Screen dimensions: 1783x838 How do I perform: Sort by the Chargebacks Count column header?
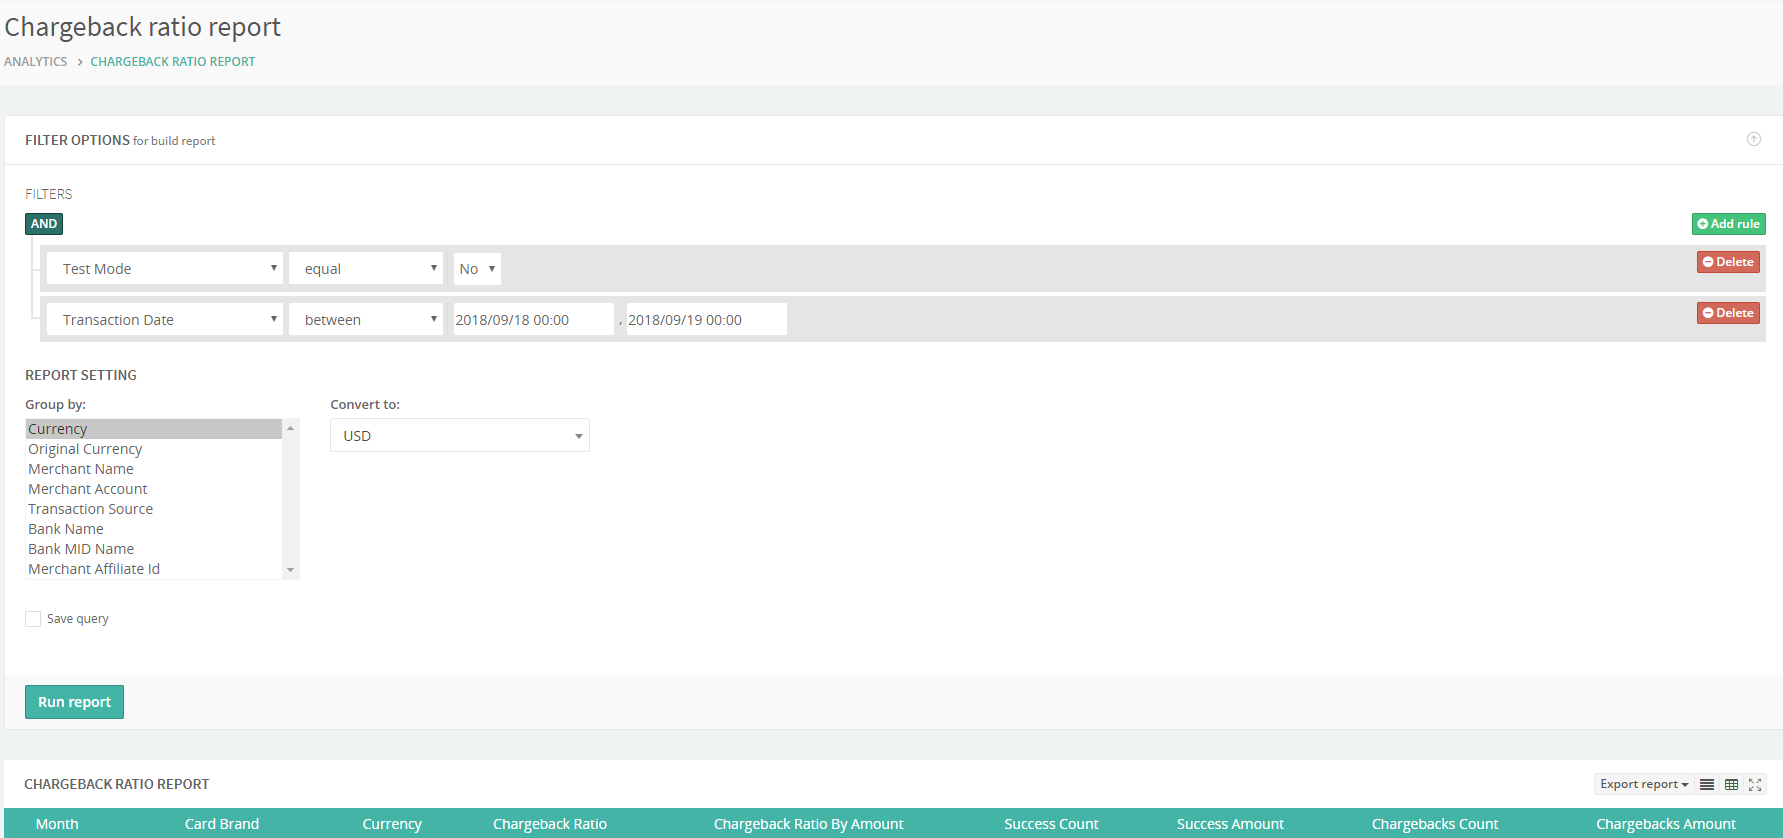[x=1435, y=824]
